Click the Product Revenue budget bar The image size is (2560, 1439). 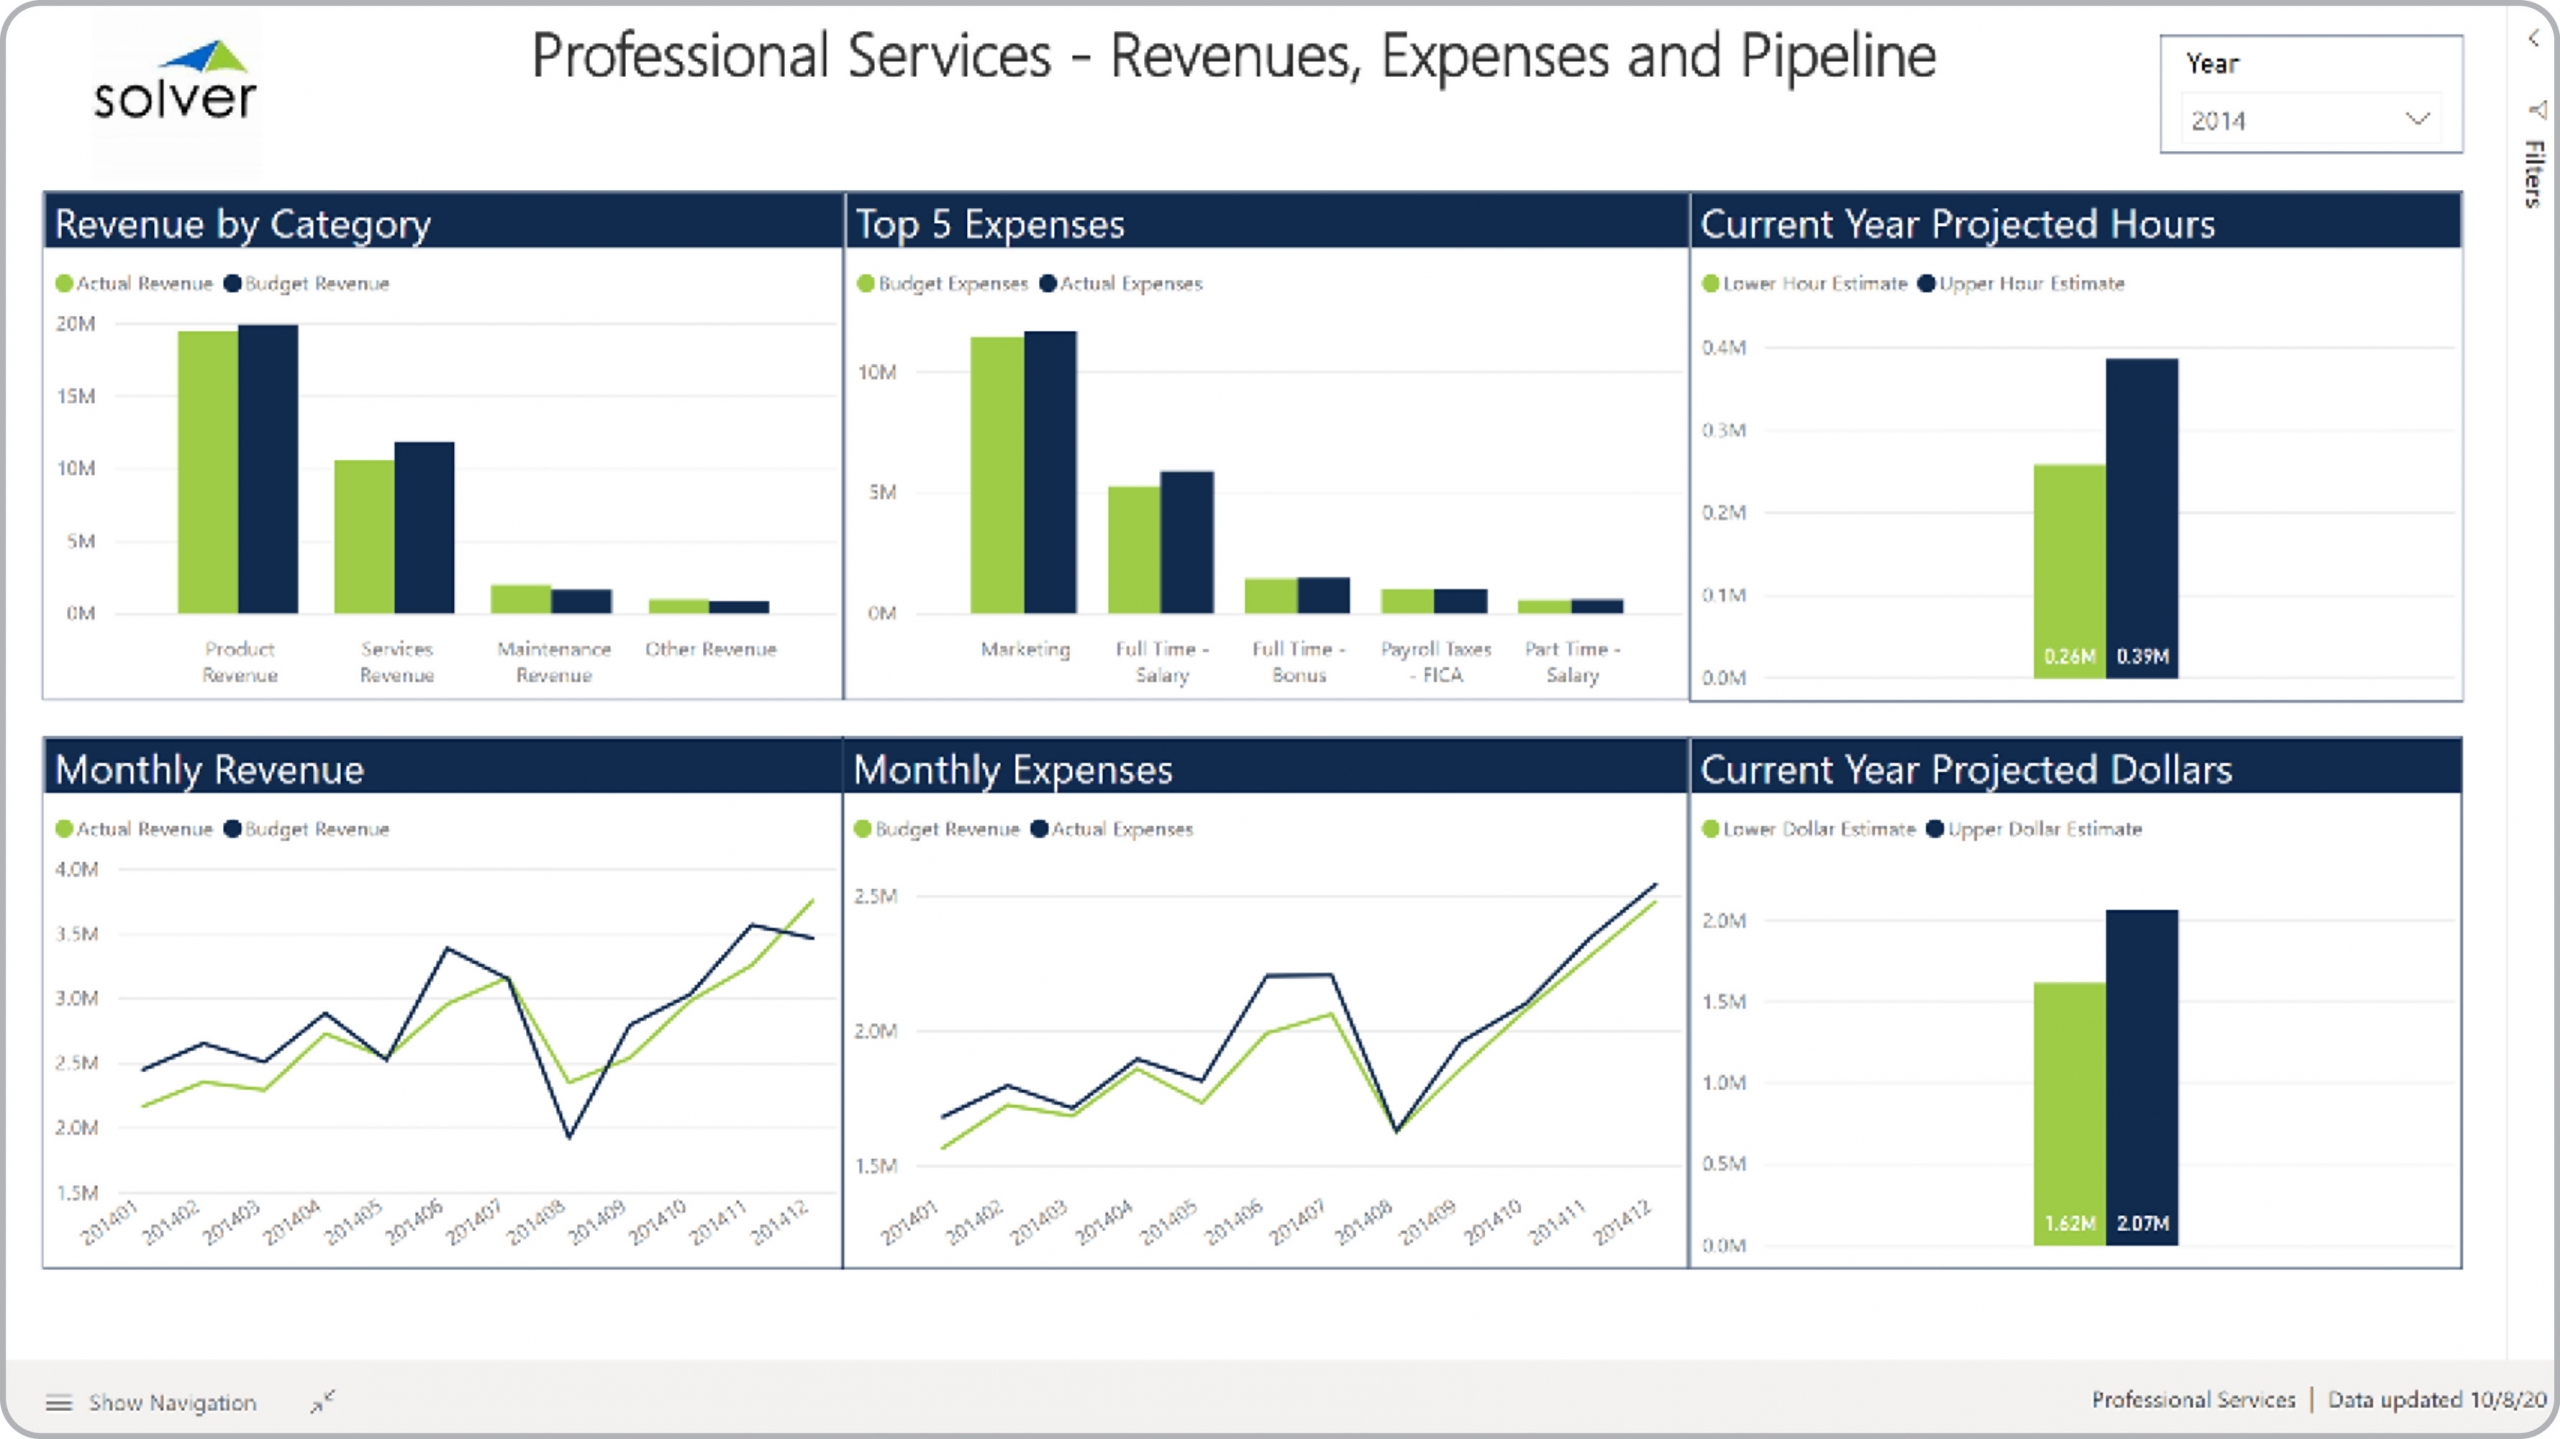pyautogui.click(x=268, y=468)
